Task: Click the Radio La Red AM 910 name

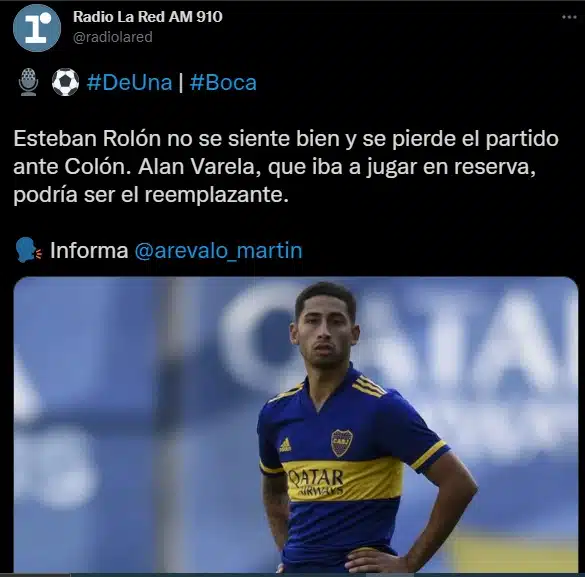Action: pyautogui.click(x=148, y=17)
